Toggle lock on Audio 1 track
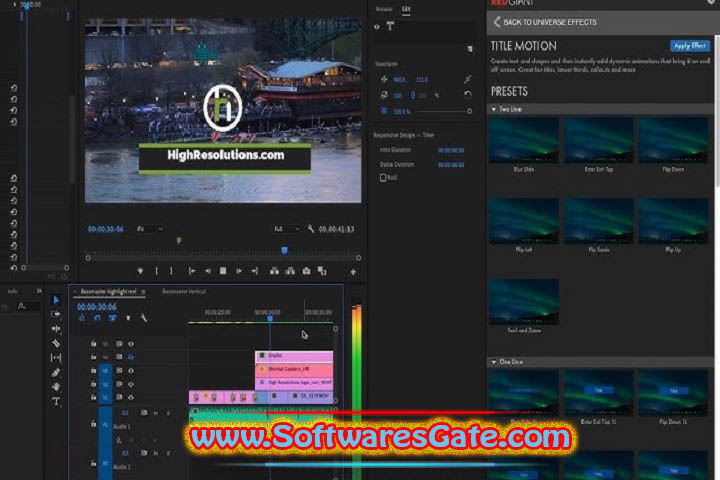Viewport: 720px width, 480px height. tap(93, 424)
